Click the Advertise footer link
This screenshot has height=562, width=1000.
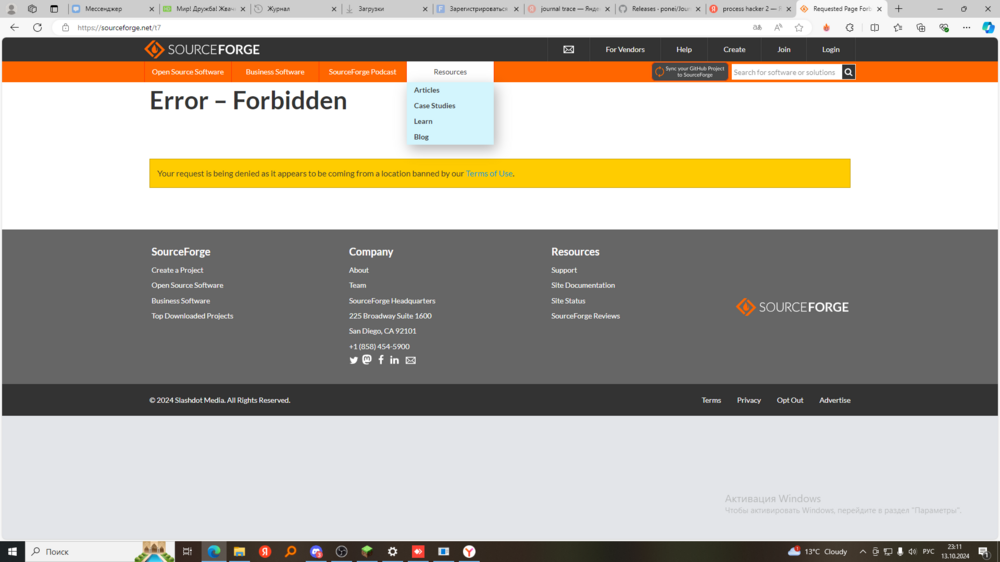tap(834, 400)
